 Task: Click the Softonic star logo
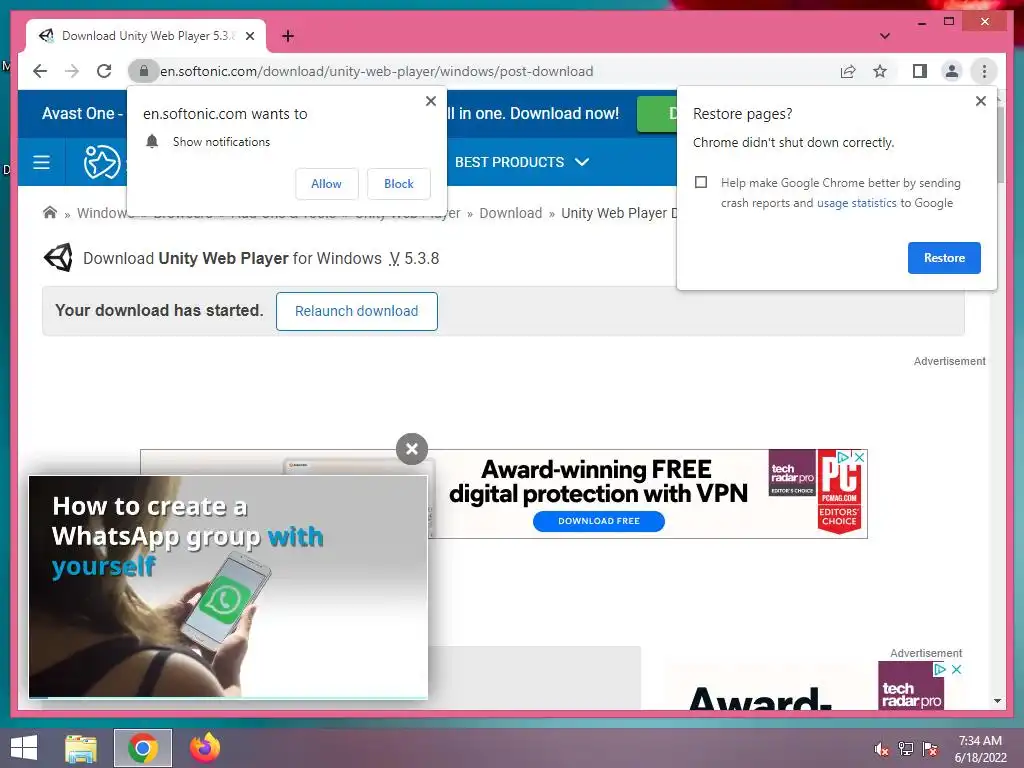pos(102,162)
